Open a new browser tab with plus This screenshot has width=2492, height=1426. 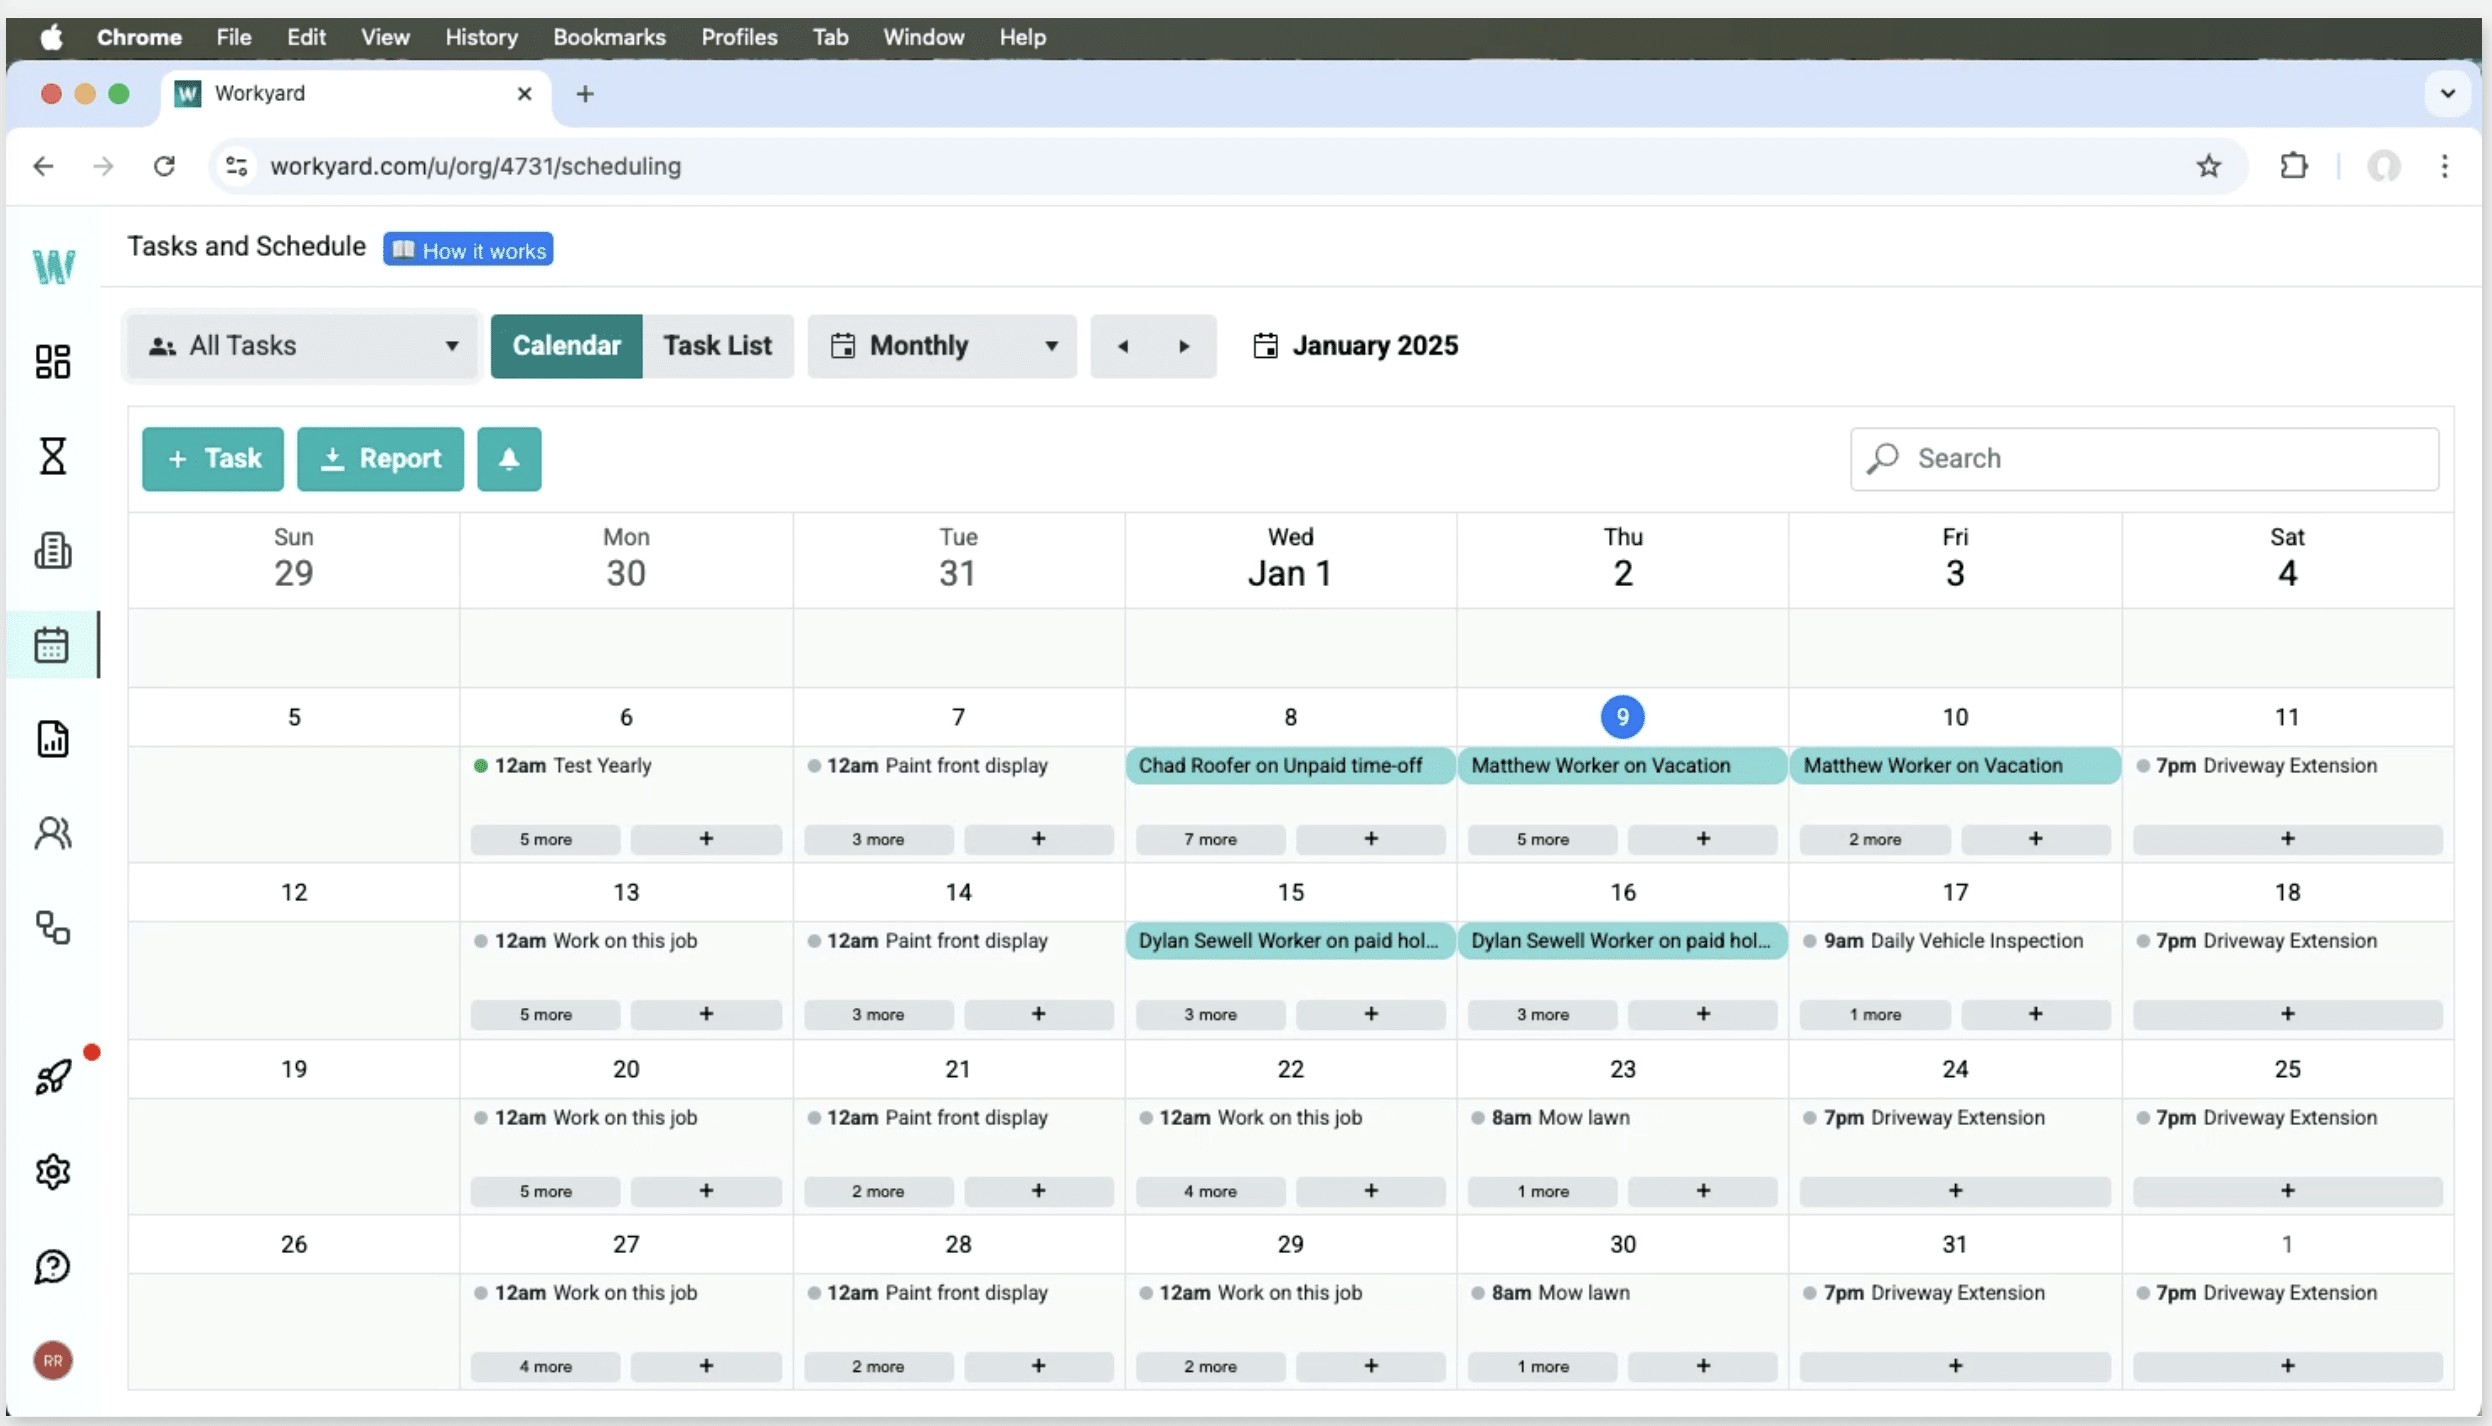pyautogui.click(x=585, y=94)
